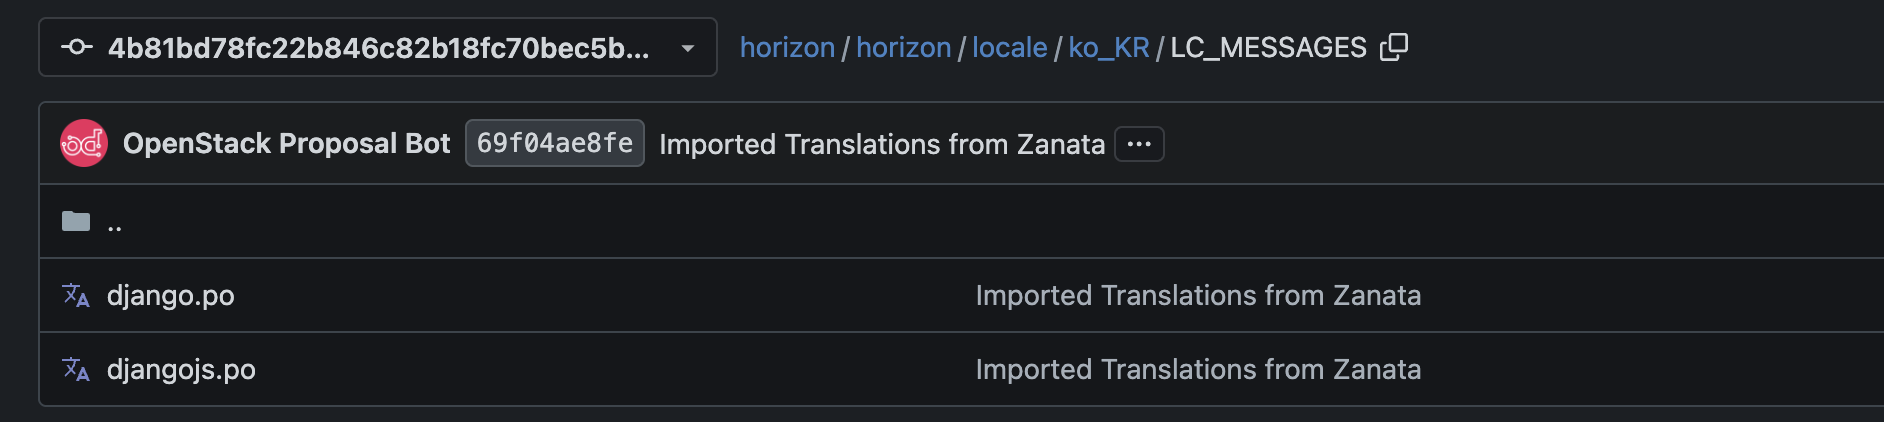The width and height of the screenshot is (1884, 422).
Task: Click the translation icon beside djangojs.po
Action: [x=76, y=370]
